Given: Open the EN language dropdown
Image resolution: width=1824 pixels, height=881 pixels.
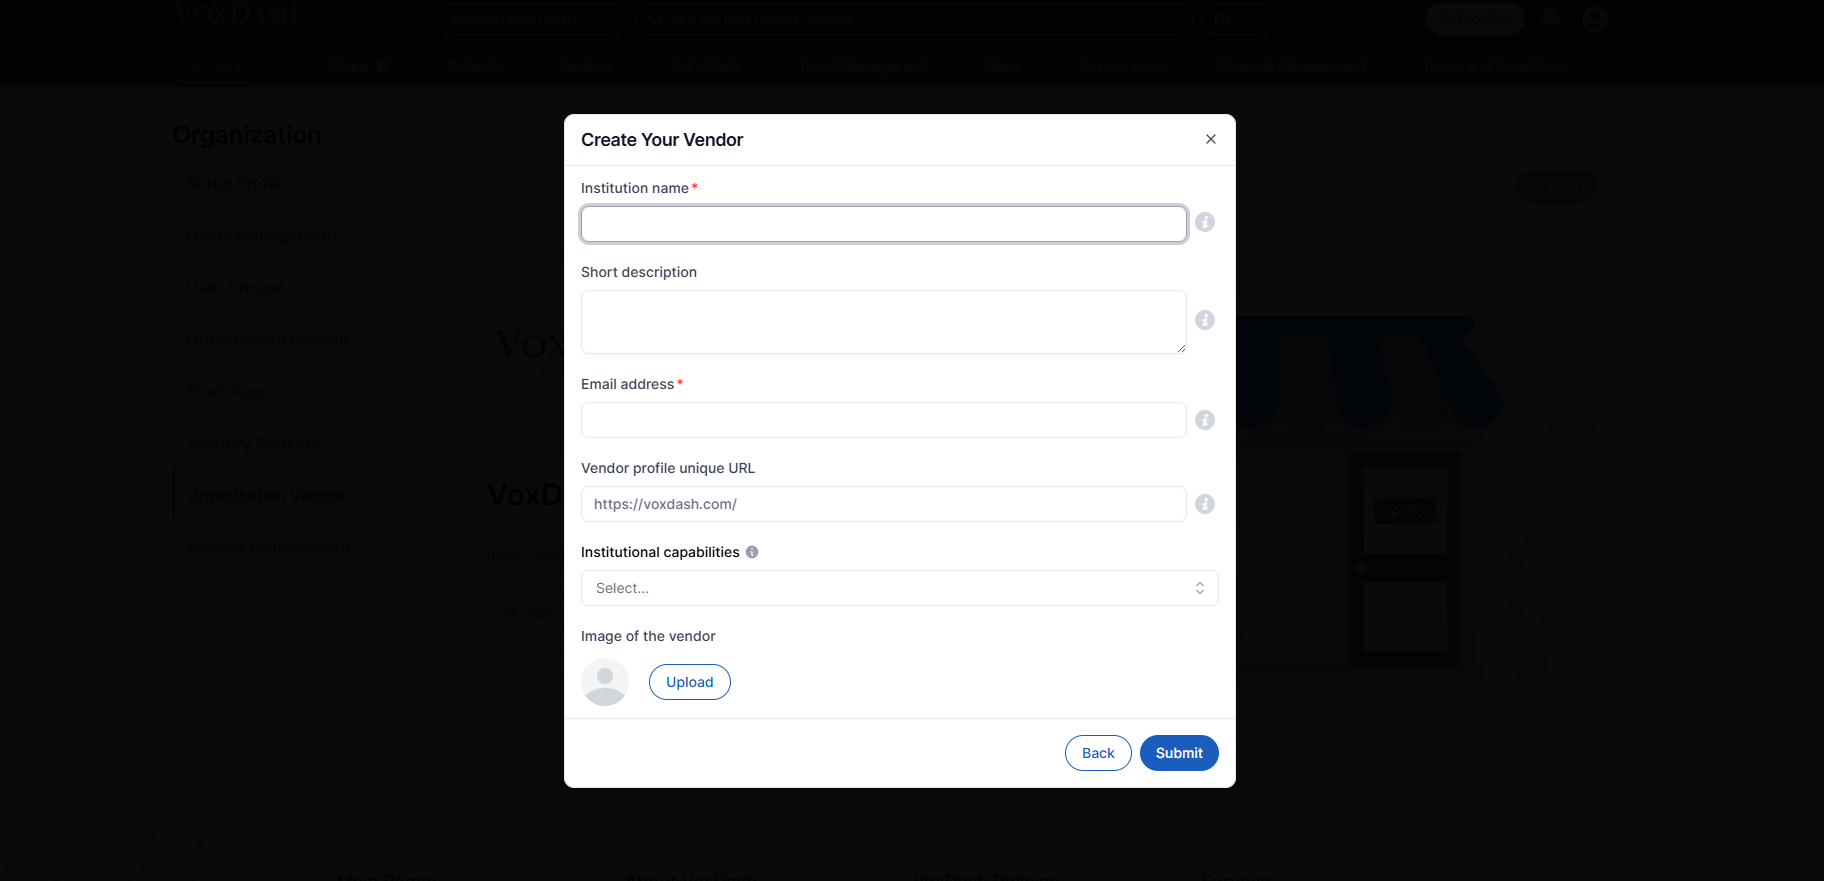Looking at the screenshot, I should (x=1237, y=18).
